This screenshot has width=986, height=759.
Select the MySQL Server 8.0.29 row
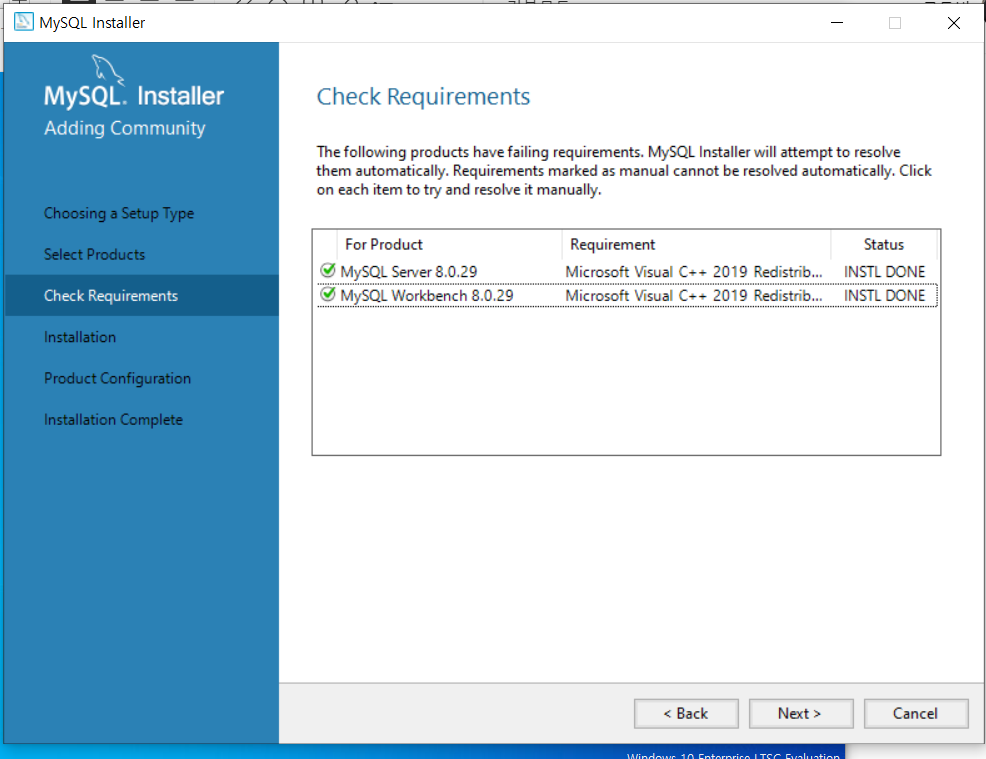[x=626, y=272]
